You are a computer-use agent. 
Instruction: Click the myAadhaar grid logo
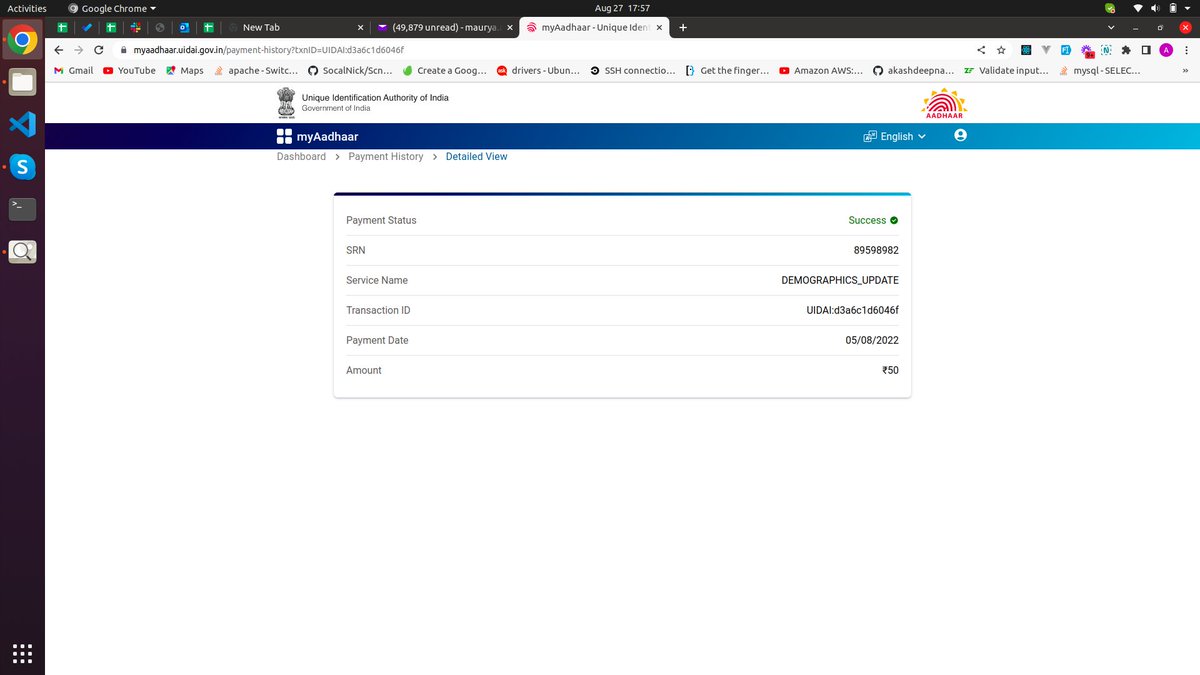[x=284, y=136]
